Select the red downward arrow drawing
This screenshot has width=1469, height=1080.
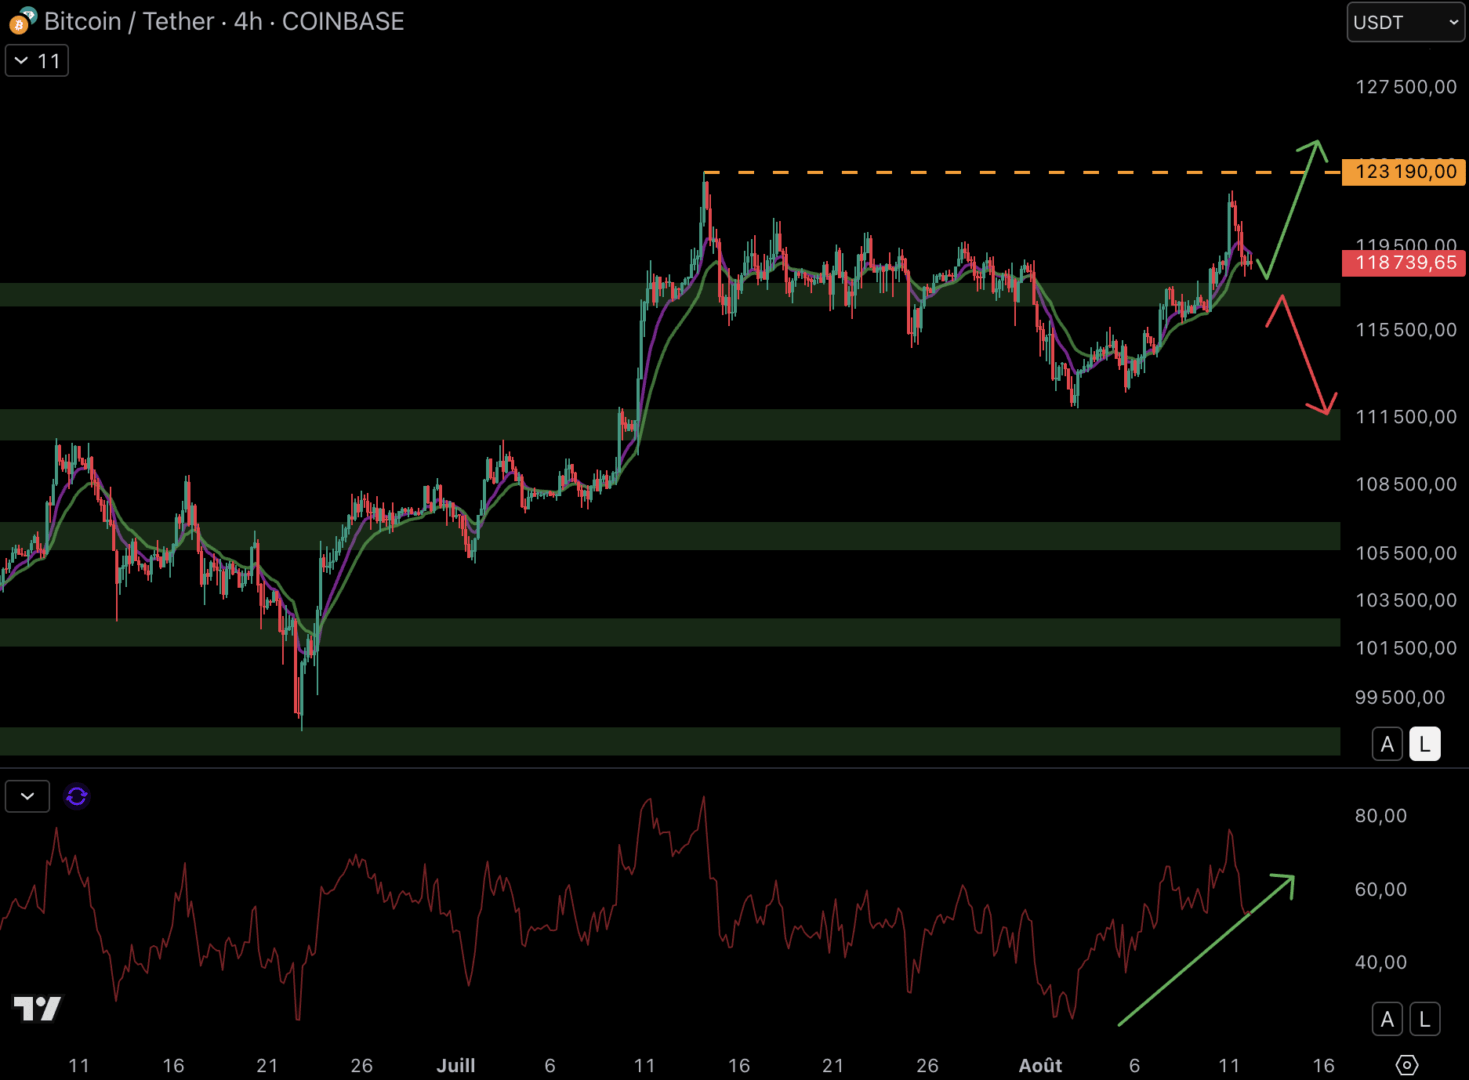coord(1304,356)
